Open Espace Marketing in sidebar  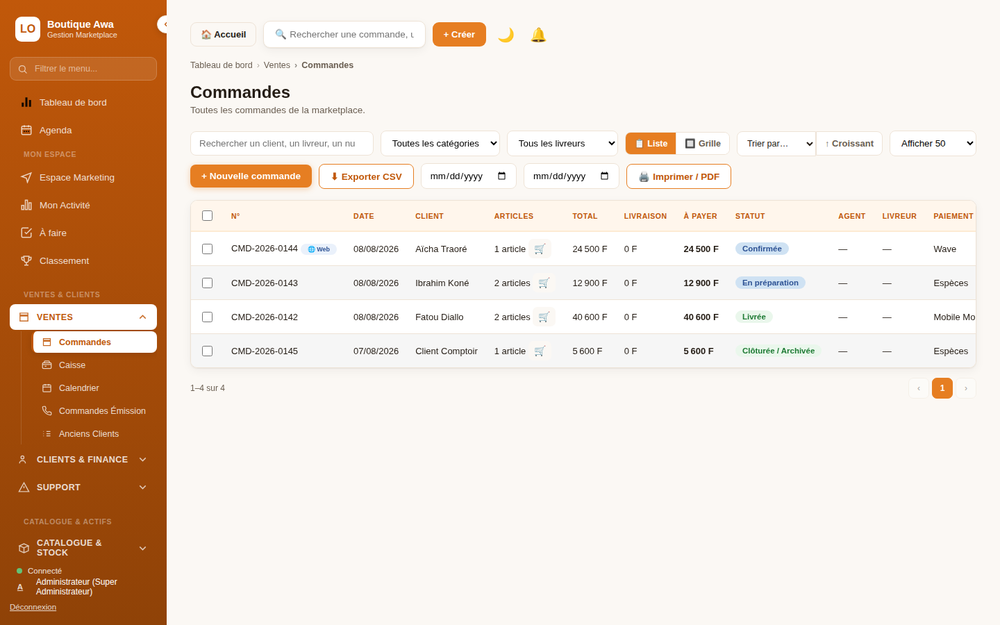pos(83,177)
